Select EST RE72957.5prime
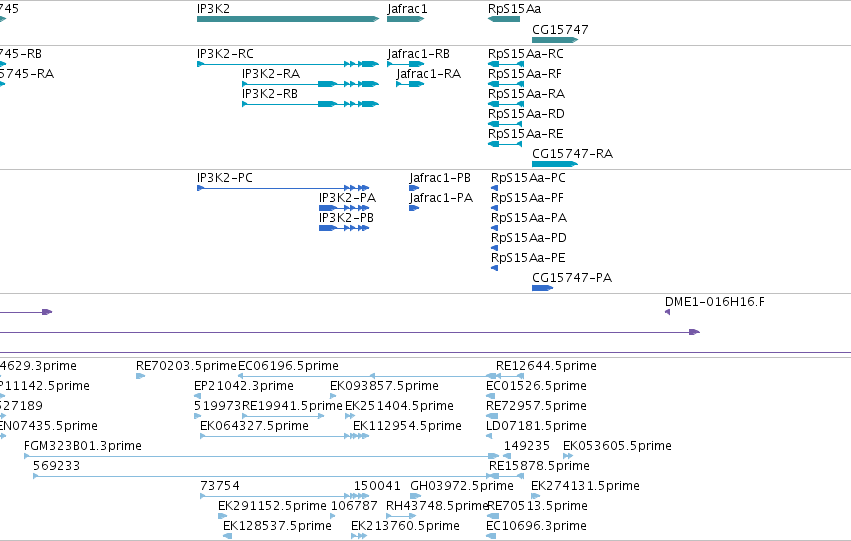Viewport: 851px width, 541px height. [492, 416]
